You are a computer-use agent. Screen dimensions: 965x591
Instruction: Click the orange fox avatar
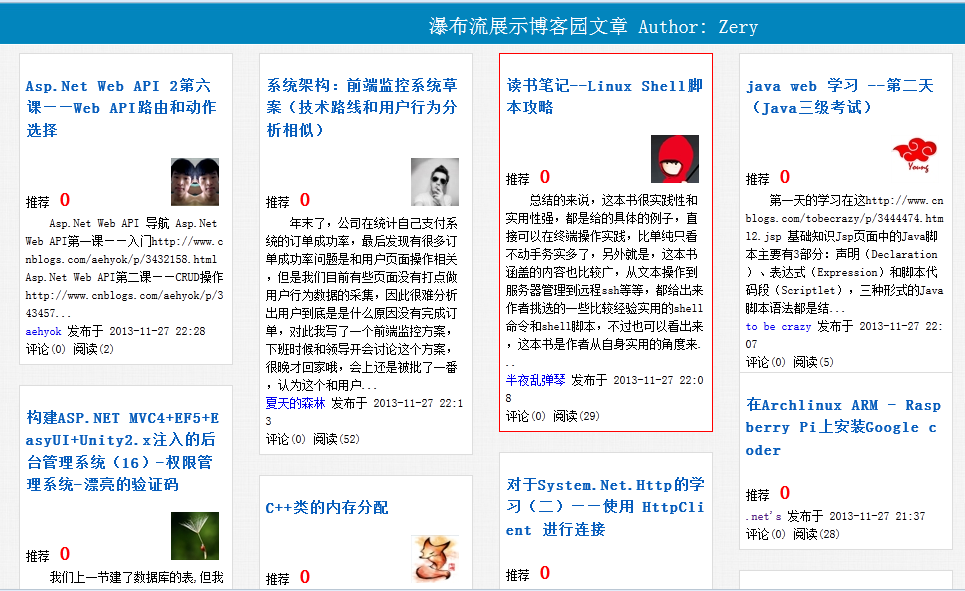[x=435, y=559]
